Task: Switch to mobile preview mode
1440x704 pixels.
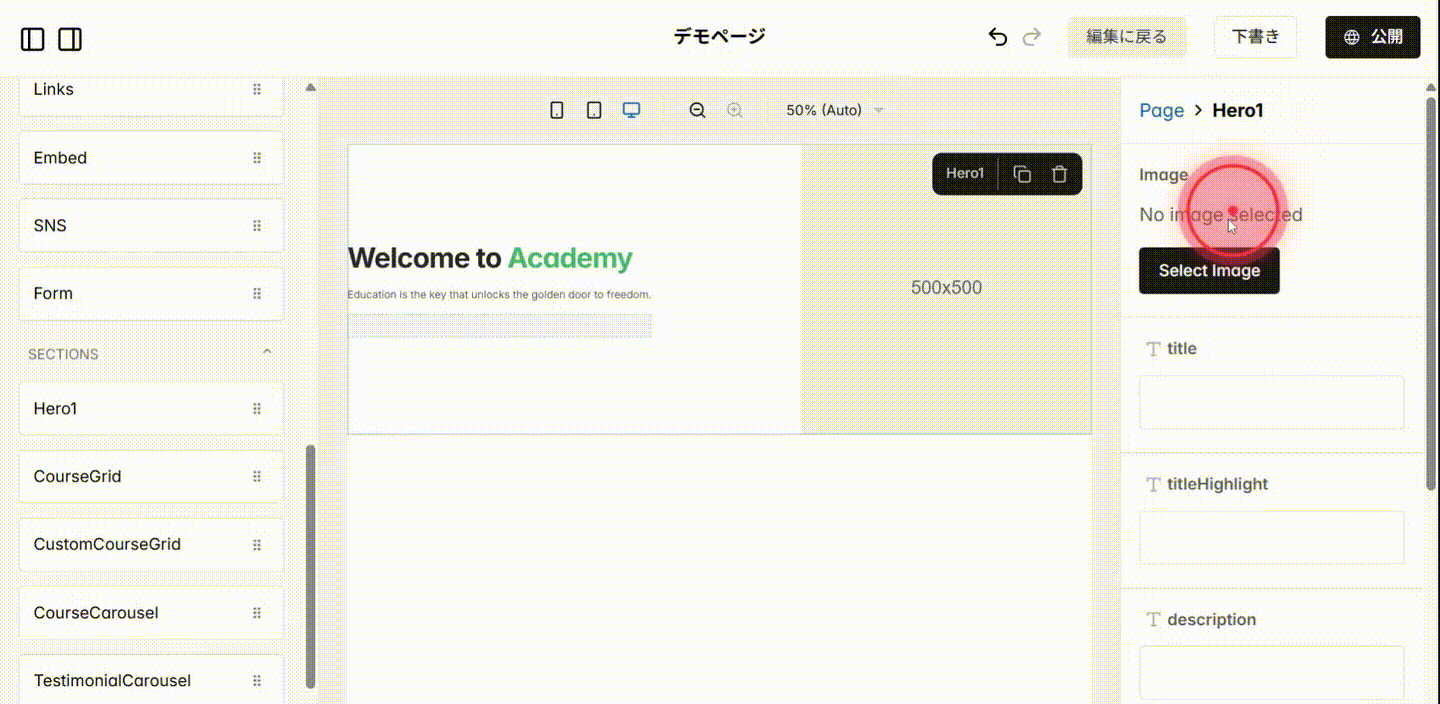Action: tap(557, 109)
